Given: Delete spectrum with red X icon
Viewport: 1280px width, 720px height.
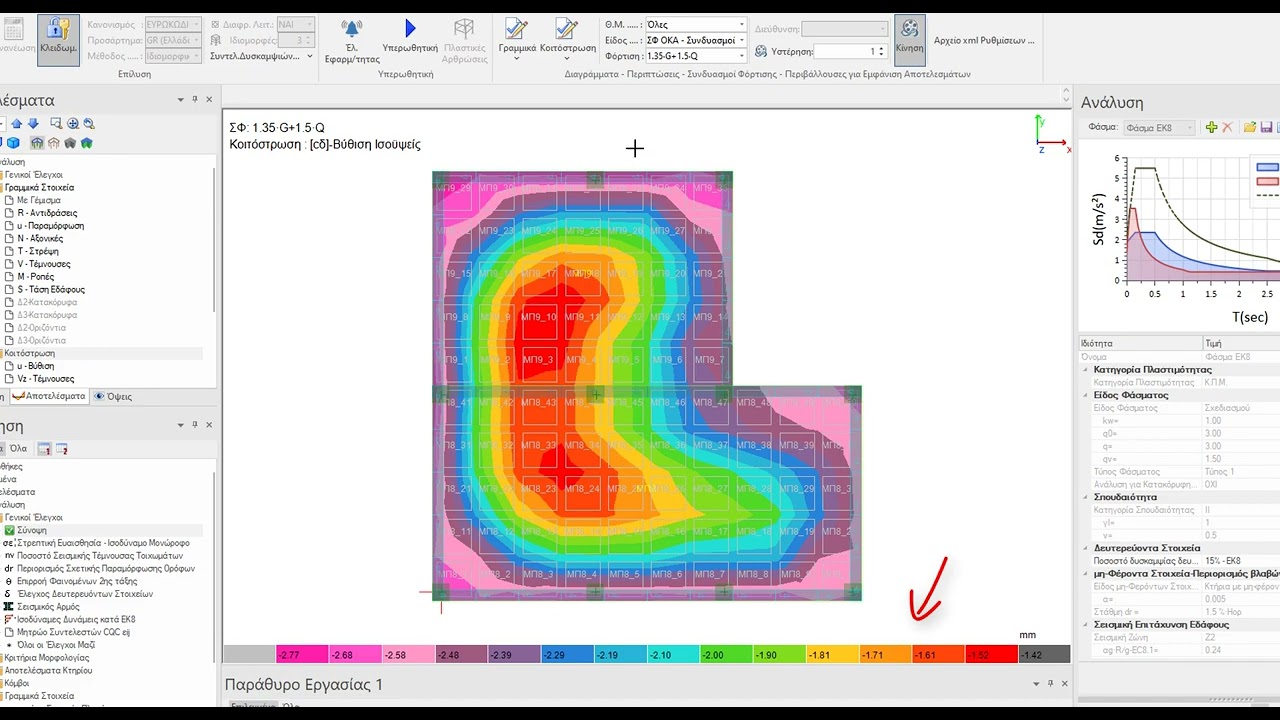Looking at the screenshot, I should pos(1227,127).
